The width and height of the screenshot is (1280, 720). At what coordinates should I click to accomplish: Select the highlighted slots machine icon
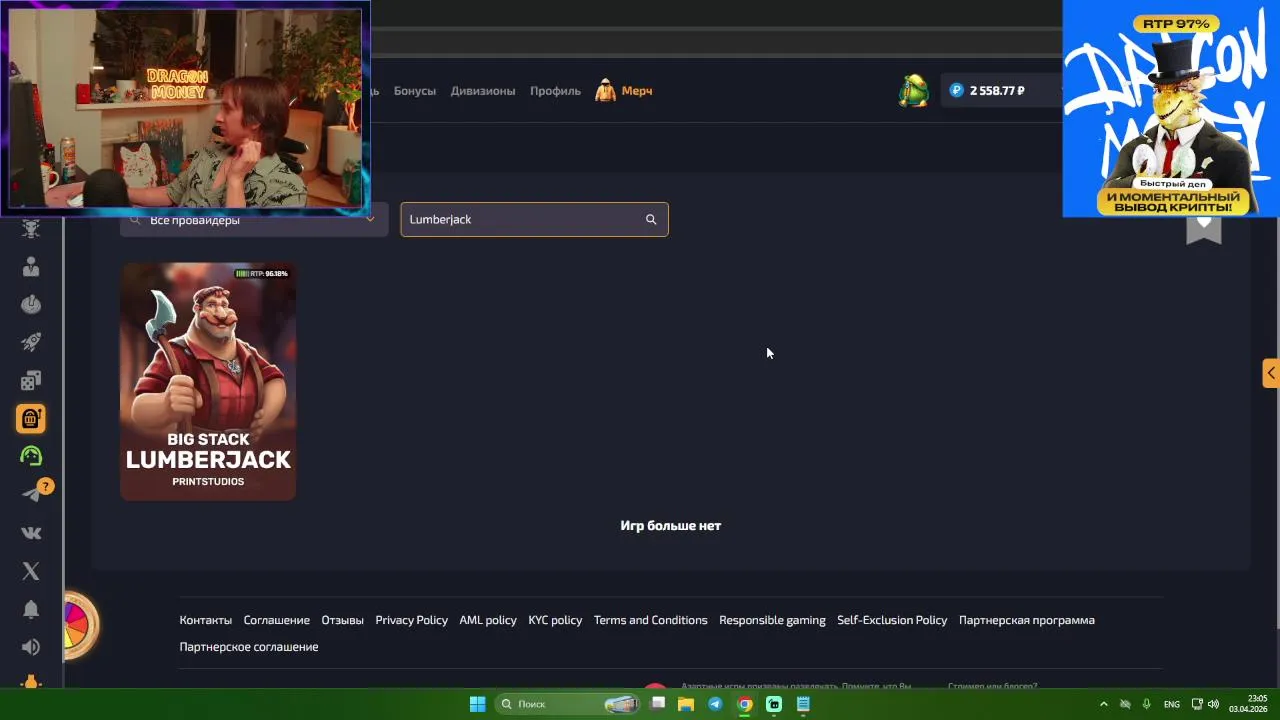tap(31, 418)
